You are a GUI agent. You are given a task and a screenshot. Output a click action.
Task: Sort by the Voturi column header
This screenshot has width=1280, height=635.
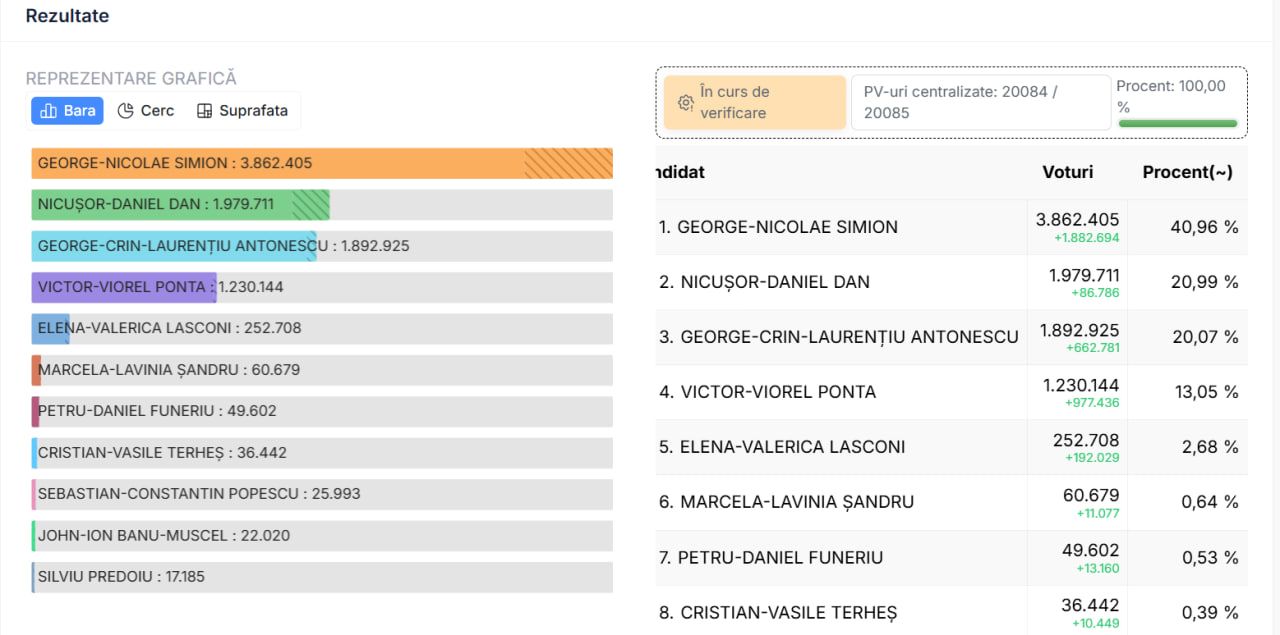(x=1067, y=172)
